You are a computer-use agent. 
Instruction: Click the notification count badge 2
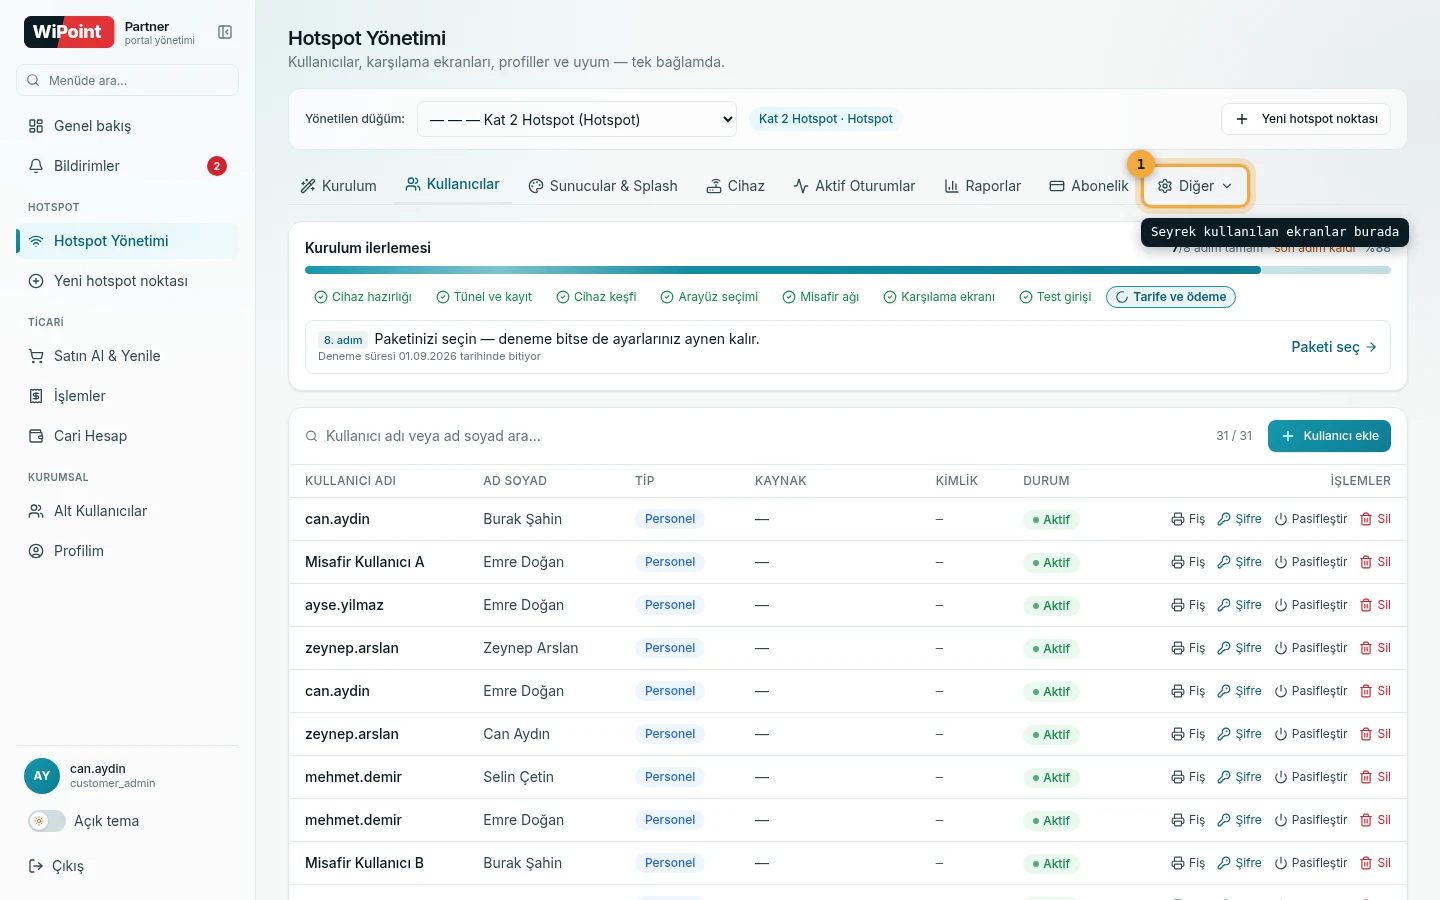pyautogui.click(x=217, y=166)
